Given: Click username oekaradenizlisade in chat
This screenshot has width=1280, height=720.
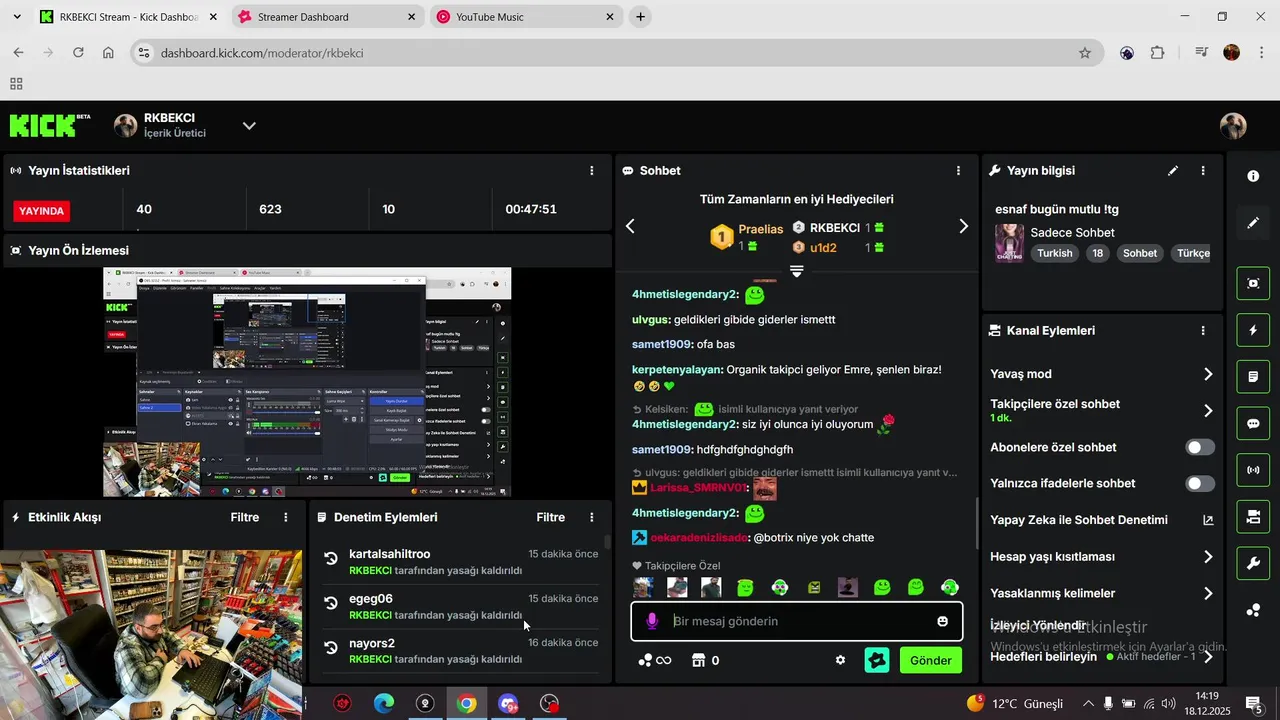Looking at the screenshot, I should tap(699, 538).
